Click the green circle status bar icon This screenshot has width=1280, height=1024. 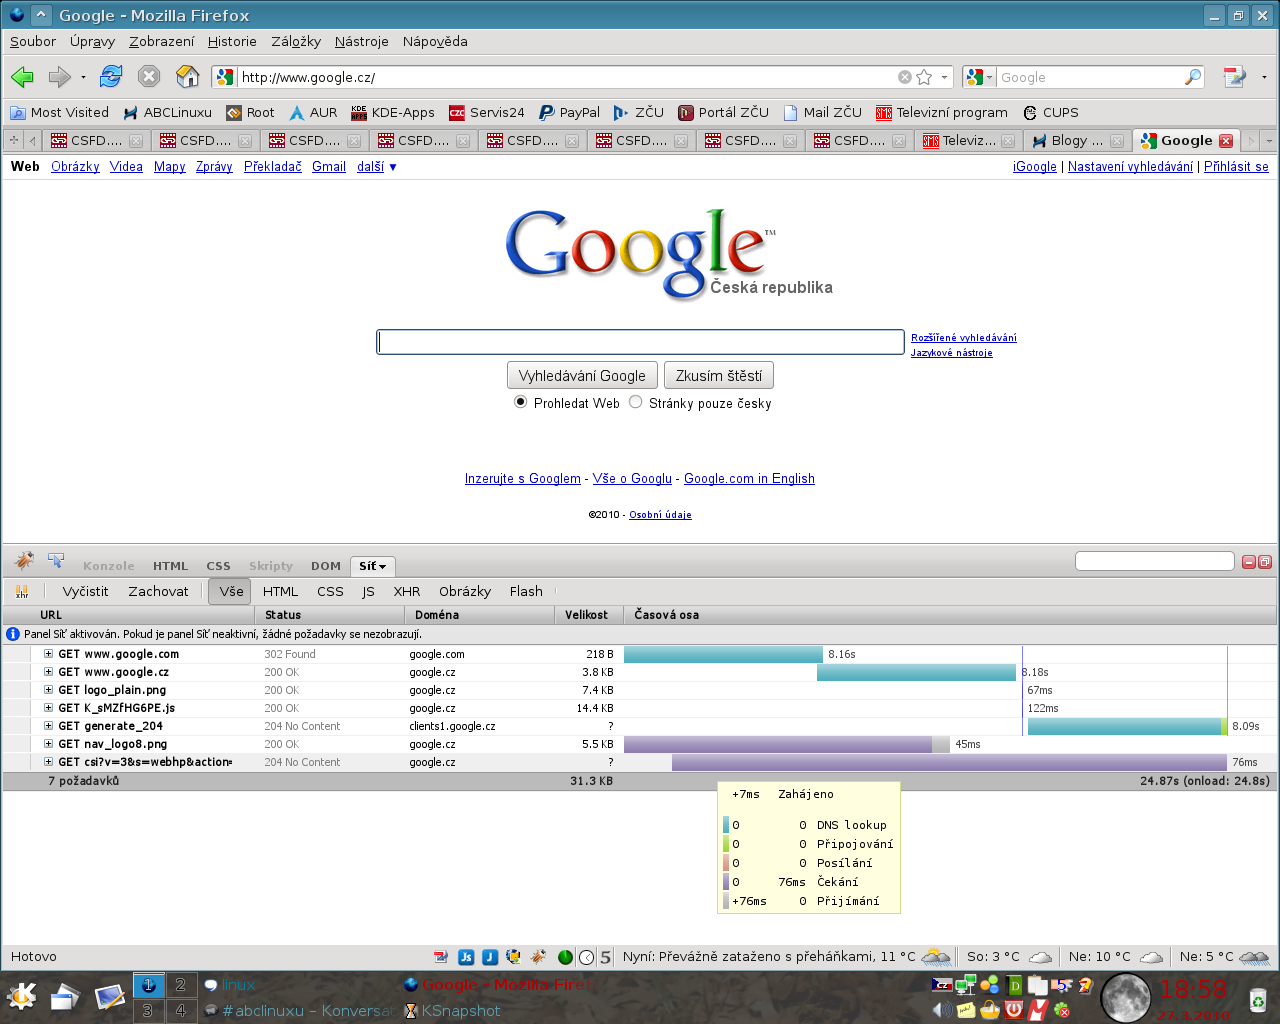point(565,957)
